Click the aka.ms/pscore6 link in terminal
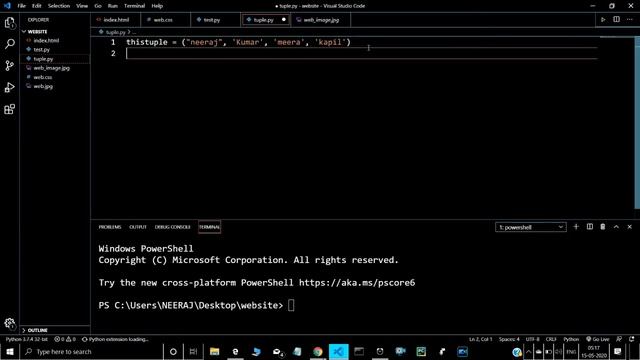Image resolution: width=640 pixels, height=360 pixels. tap(357, 282)
